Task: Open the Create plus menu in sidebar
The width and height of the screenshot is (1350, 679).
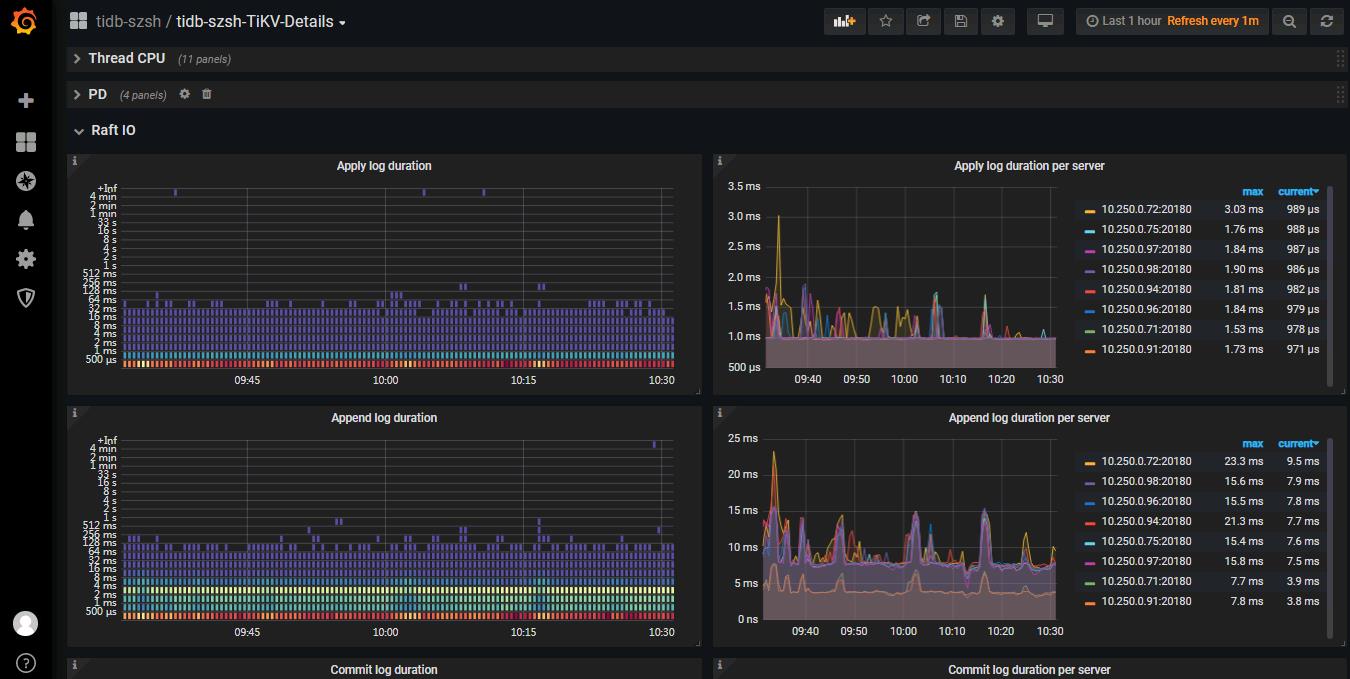Action: click(x=26, y=100)
